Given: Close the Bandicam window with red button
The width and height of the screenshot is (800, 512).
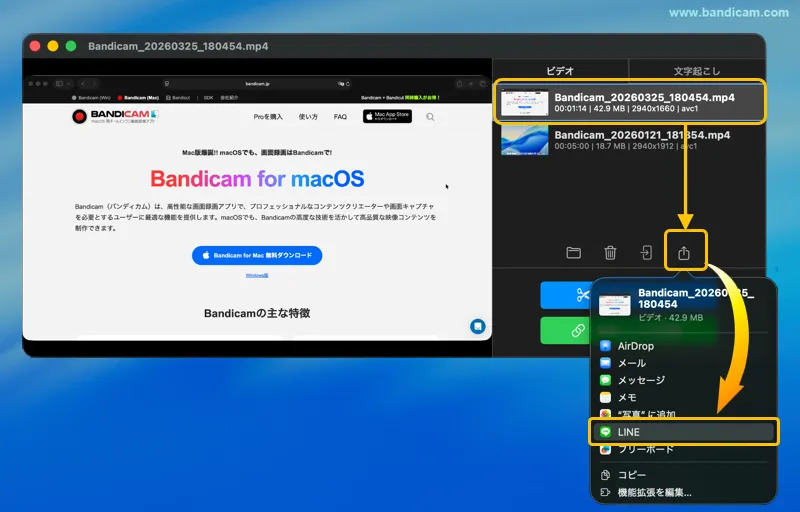Looking at the screenshot, I should point(35,46).
